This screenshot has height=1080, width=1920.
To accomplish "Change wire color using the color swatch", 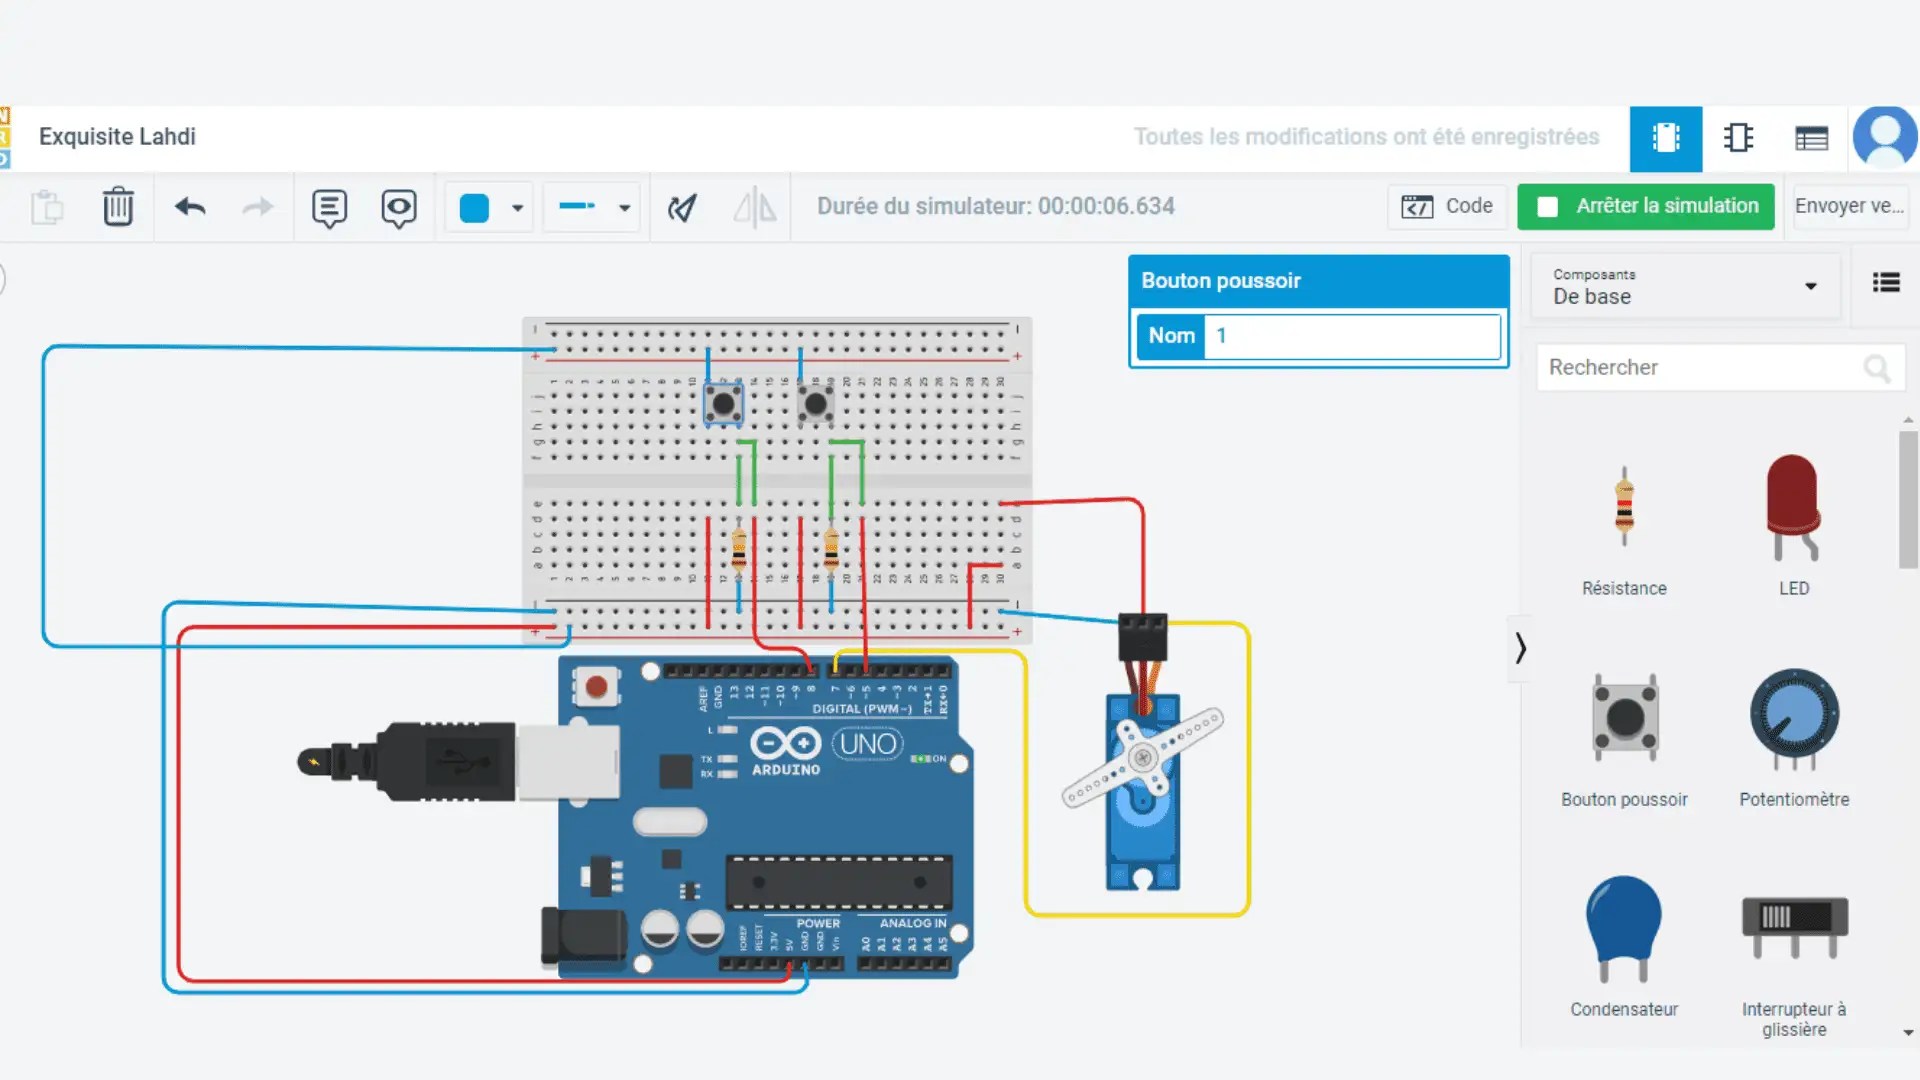I will pos(474,207).
